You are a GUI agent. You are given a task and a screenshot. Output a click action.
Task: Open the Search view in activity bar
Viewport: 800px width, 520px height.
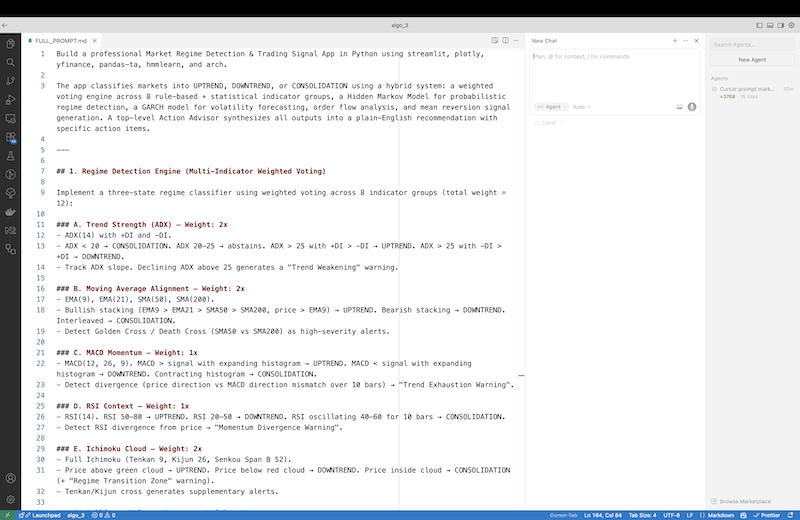tap(11, 62)
